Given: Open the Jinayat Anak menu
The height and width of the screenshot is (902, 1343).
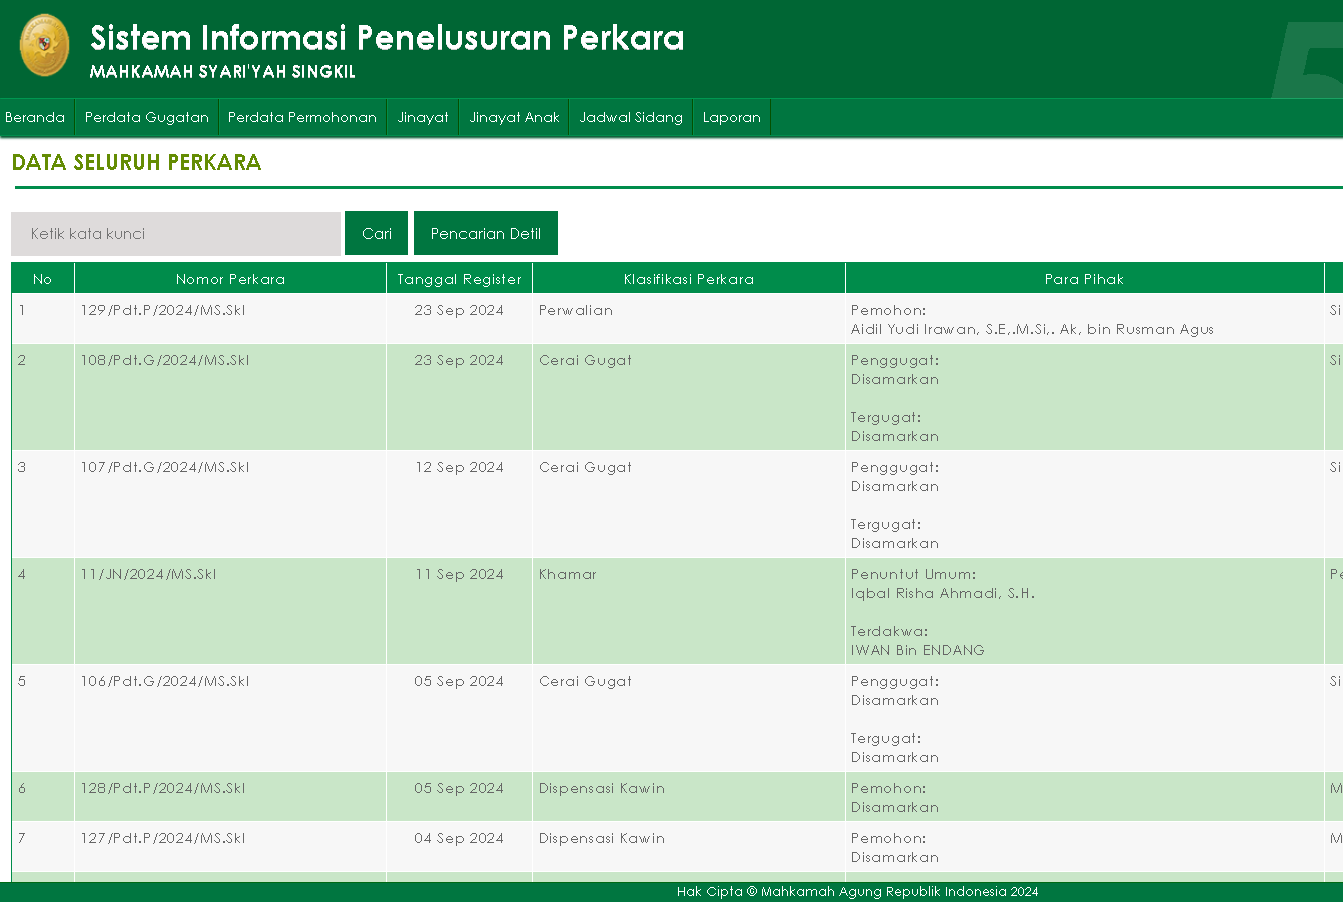Looking at the screenshot, I should pos(513,117).
